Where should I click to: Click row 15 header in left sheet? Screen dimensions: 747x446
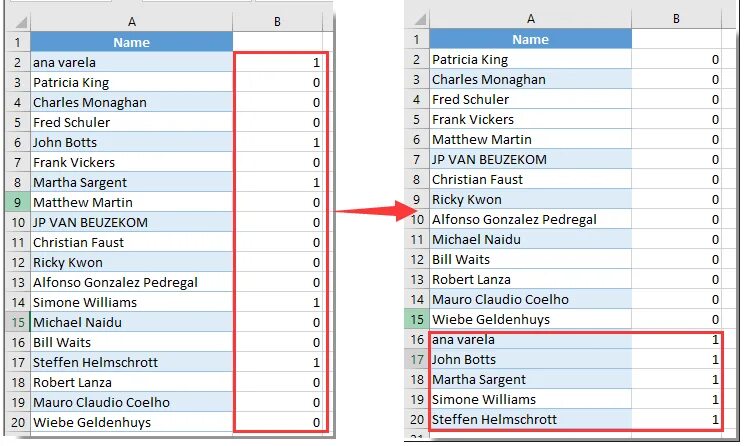[x=18, y=322]
